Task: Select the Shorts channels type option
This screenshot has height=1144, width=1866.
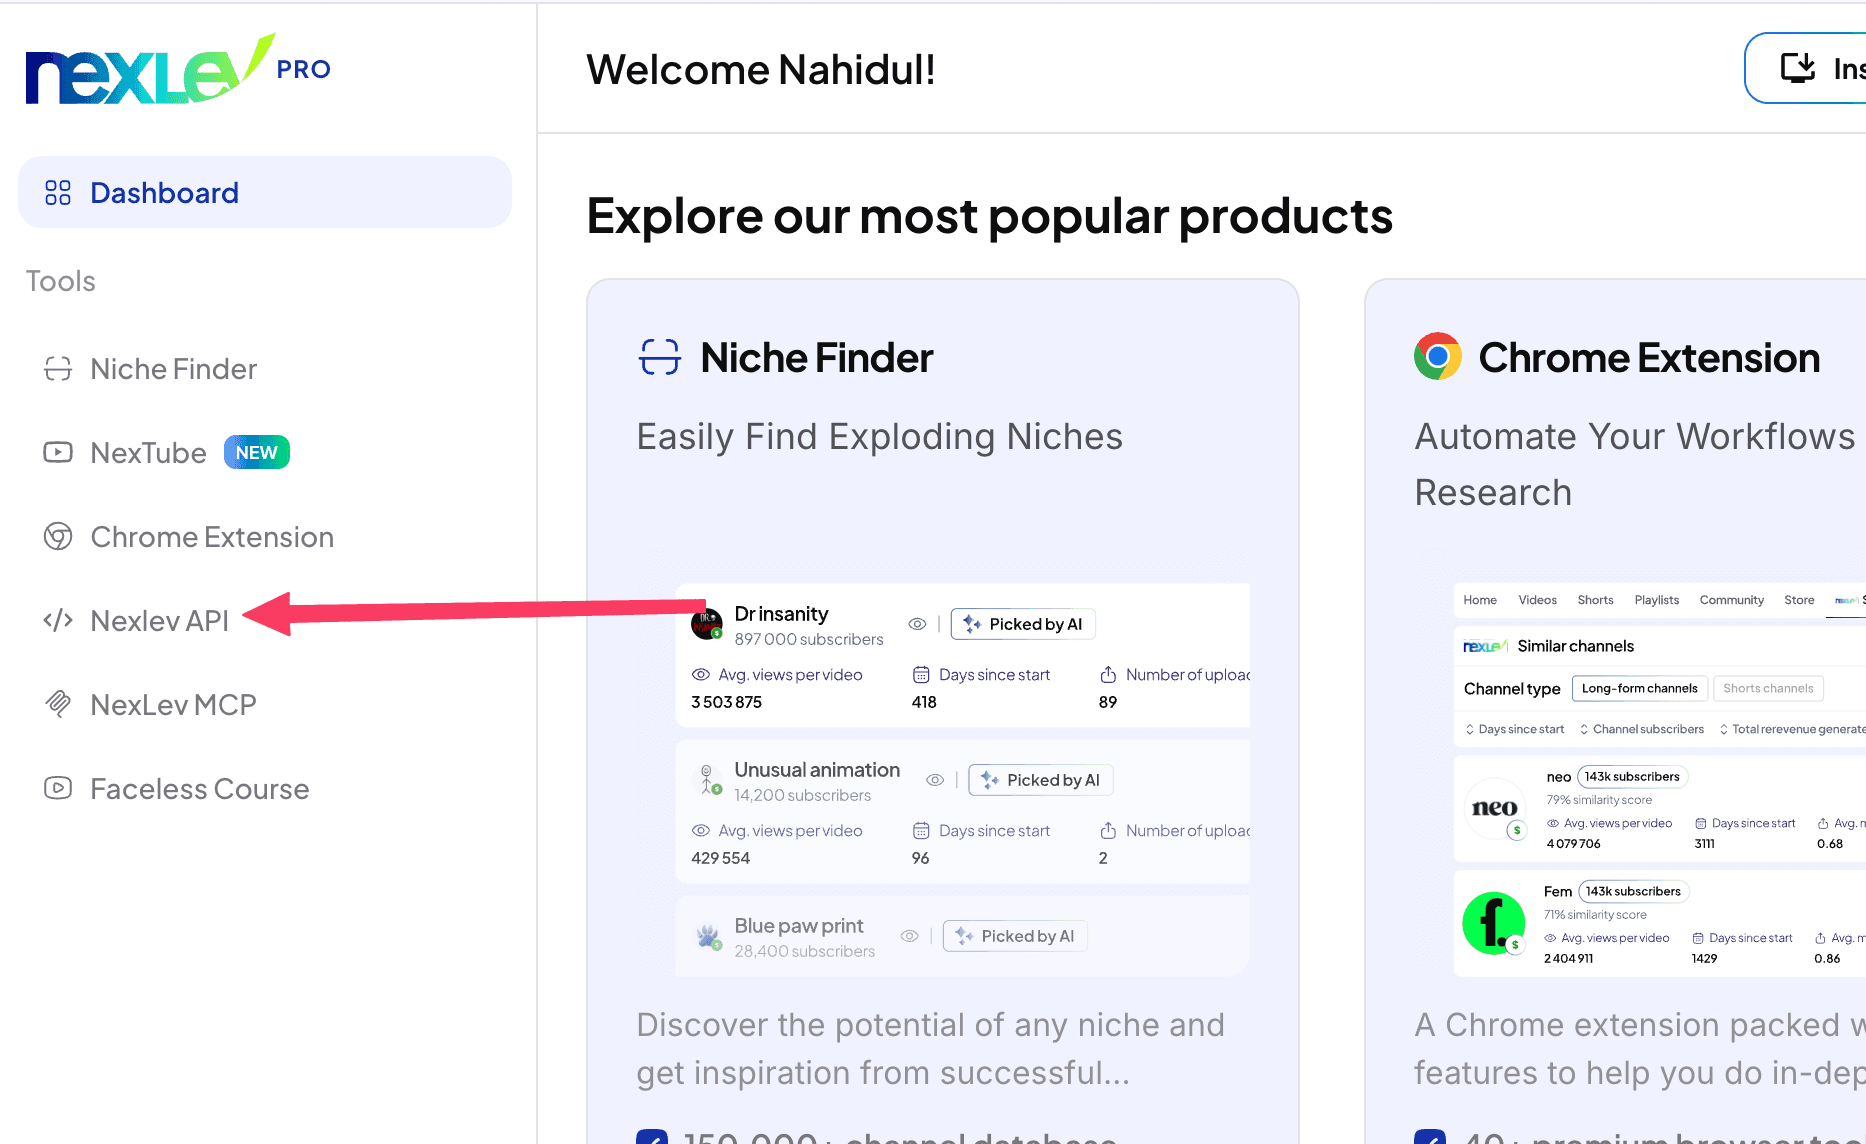Action: coord(1768,688)
